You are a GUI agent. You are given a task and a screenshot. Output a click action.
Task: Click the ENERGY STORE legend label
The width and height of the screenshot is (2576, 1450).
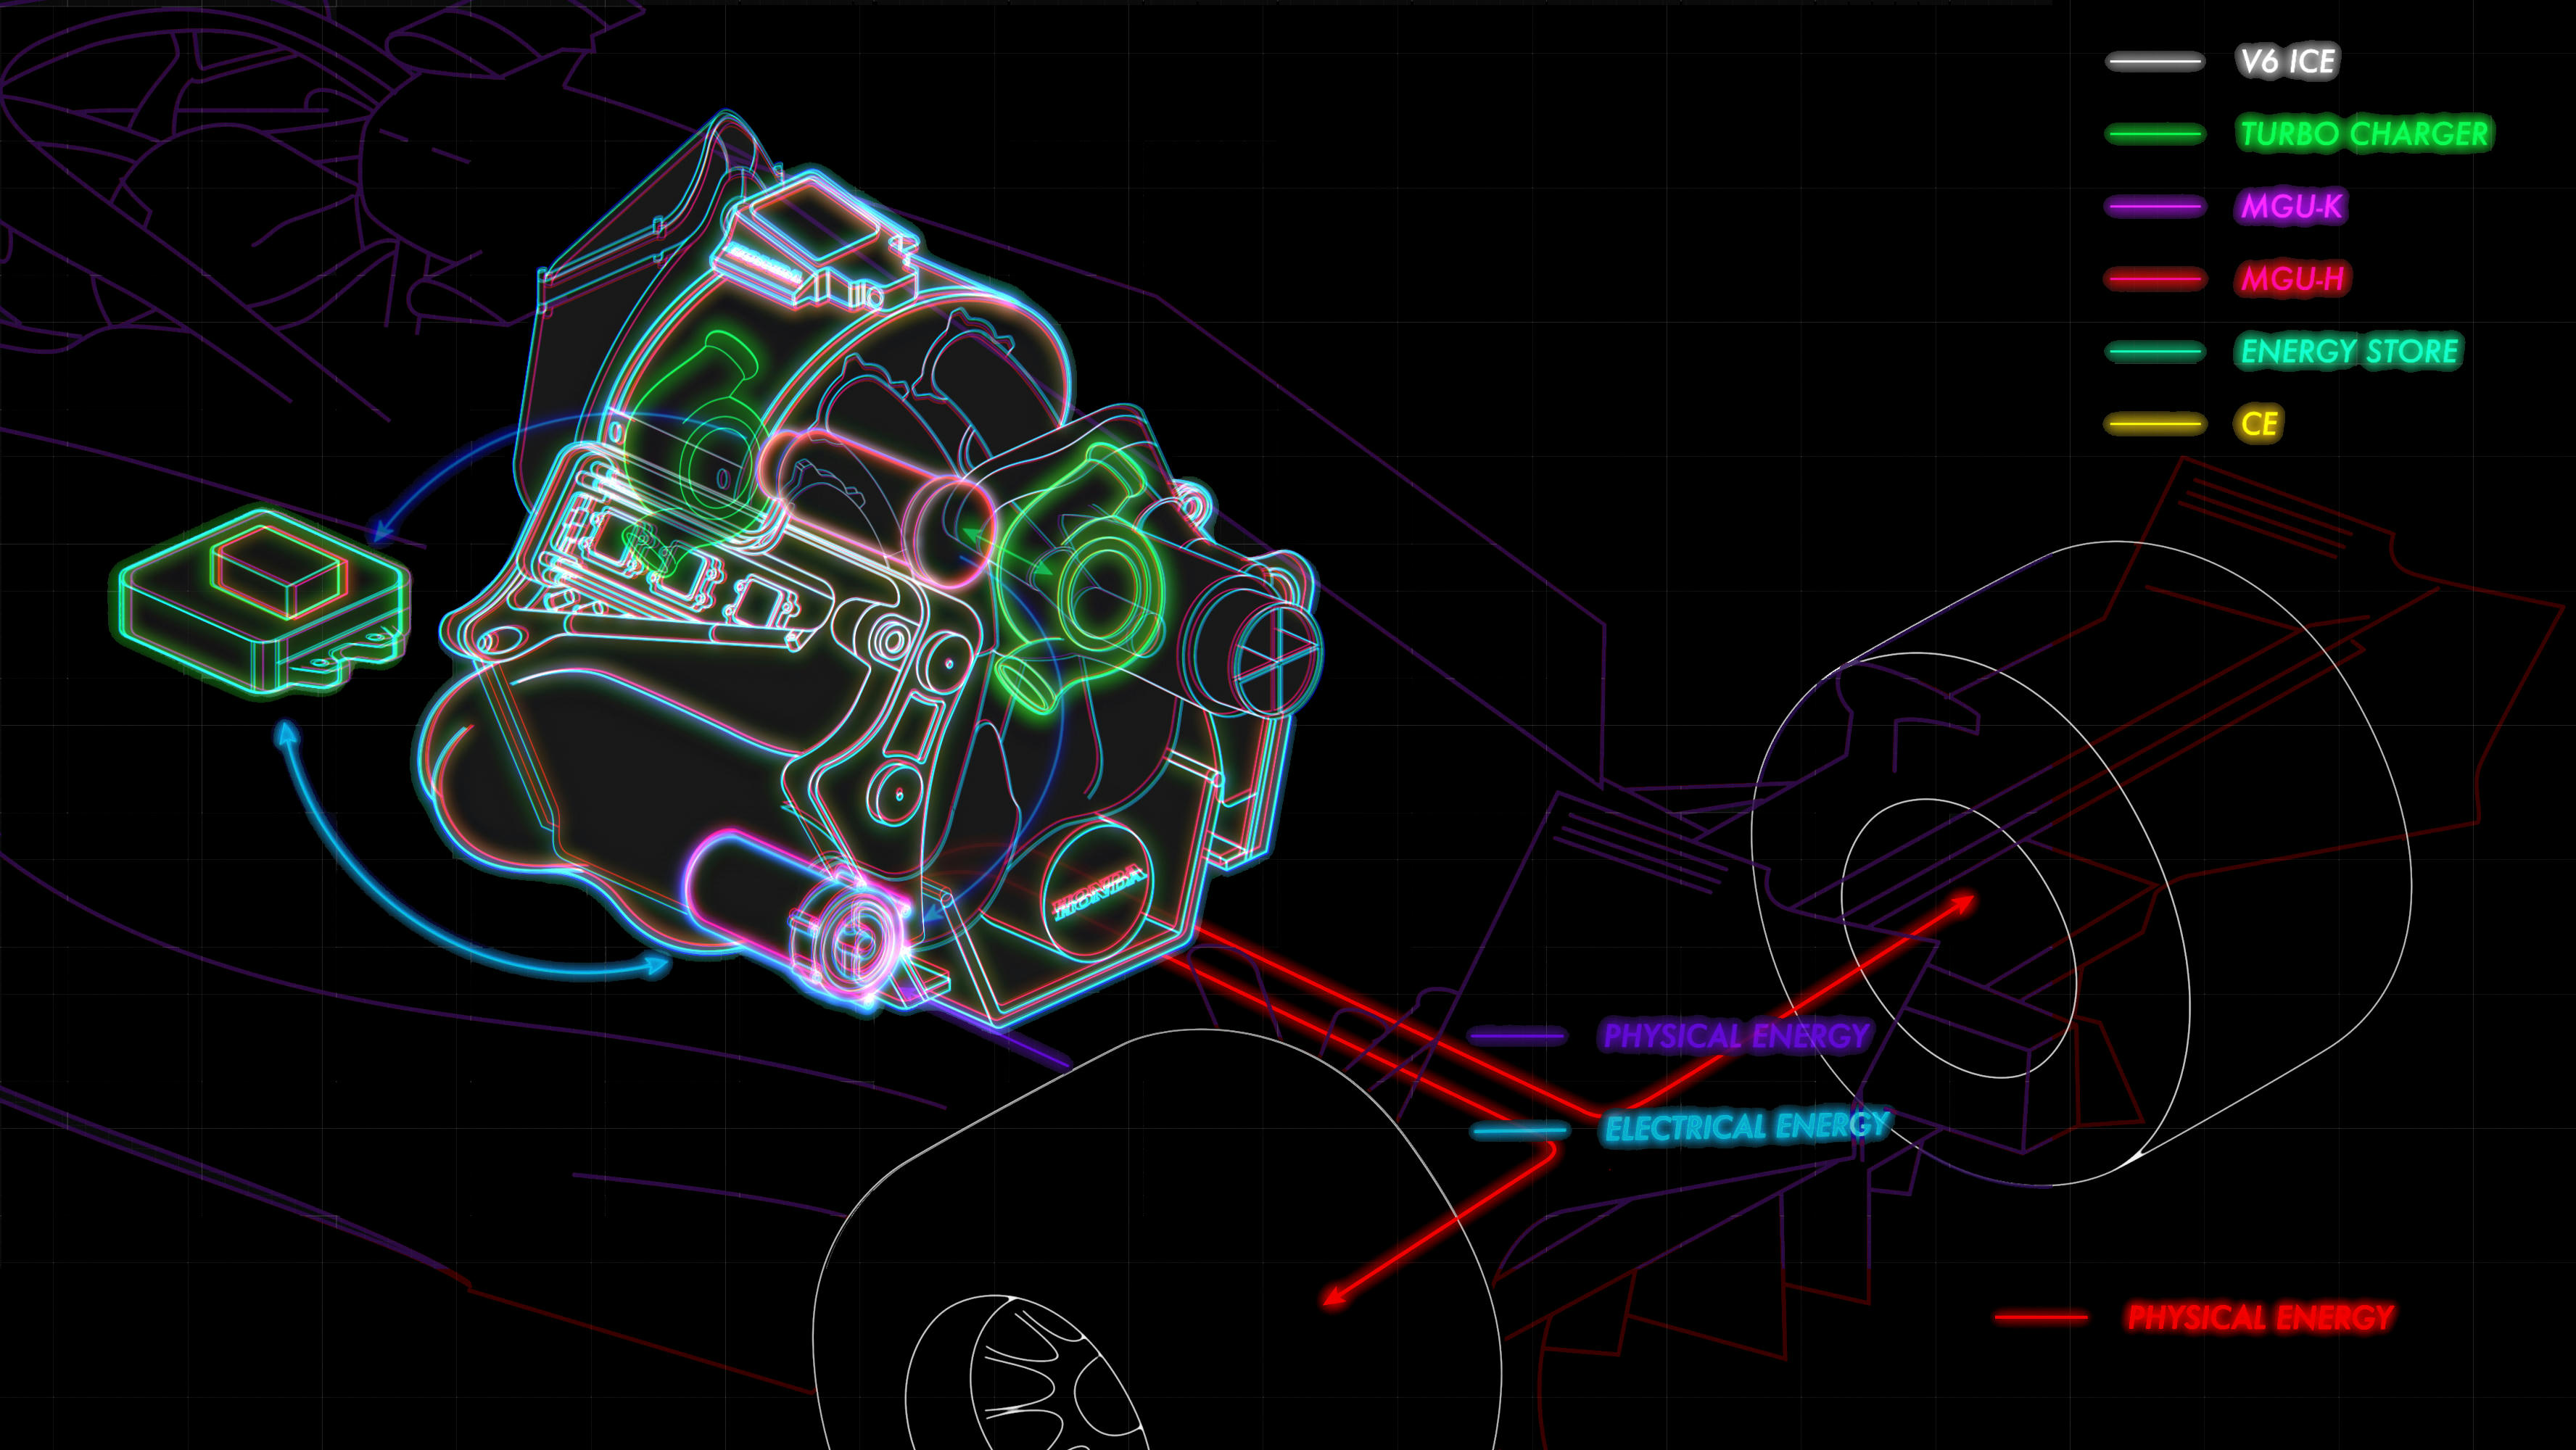[2349, 352]
